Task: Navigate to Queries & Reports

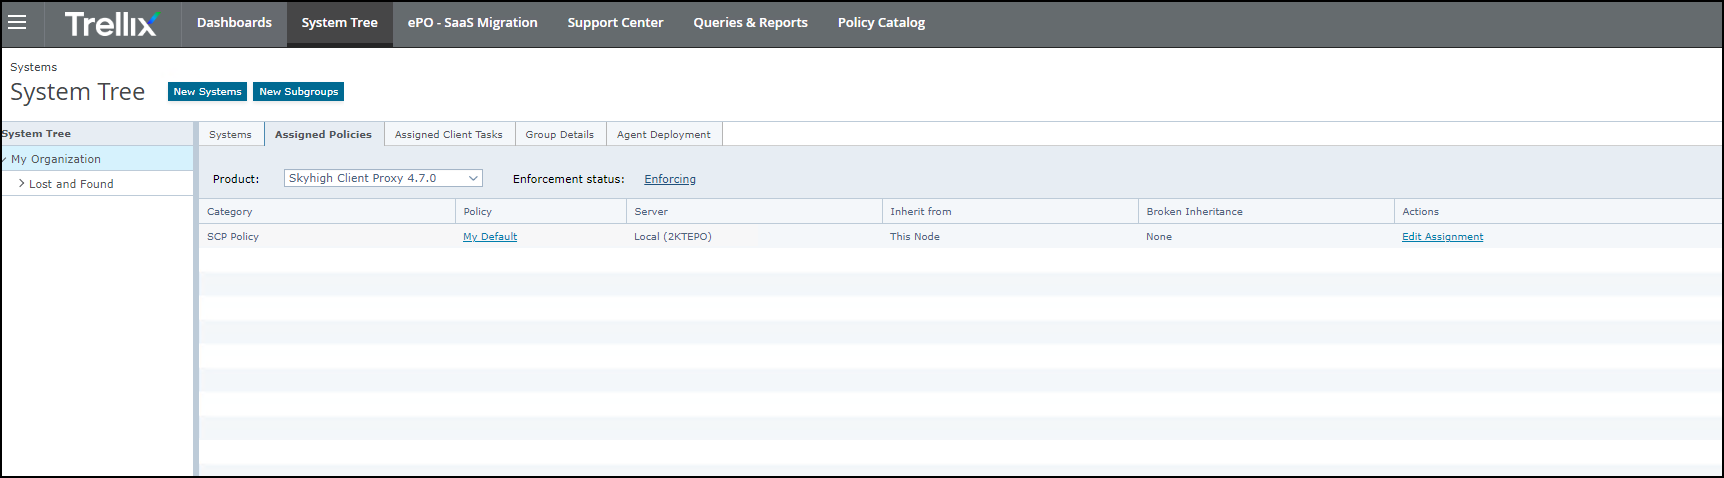Action: (750, 23)
